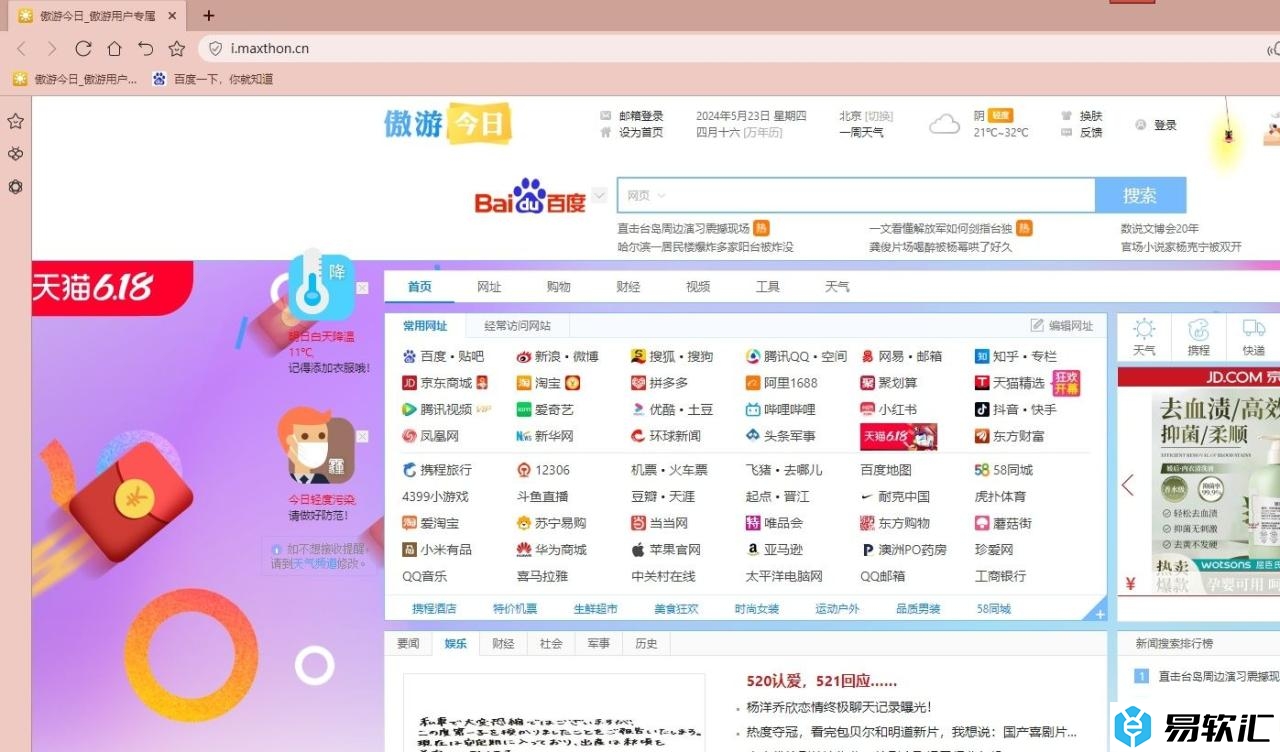The height and width of the screenshot is (752, 1280).
Task: Select the 购物 tab
Action: (558, 286)
